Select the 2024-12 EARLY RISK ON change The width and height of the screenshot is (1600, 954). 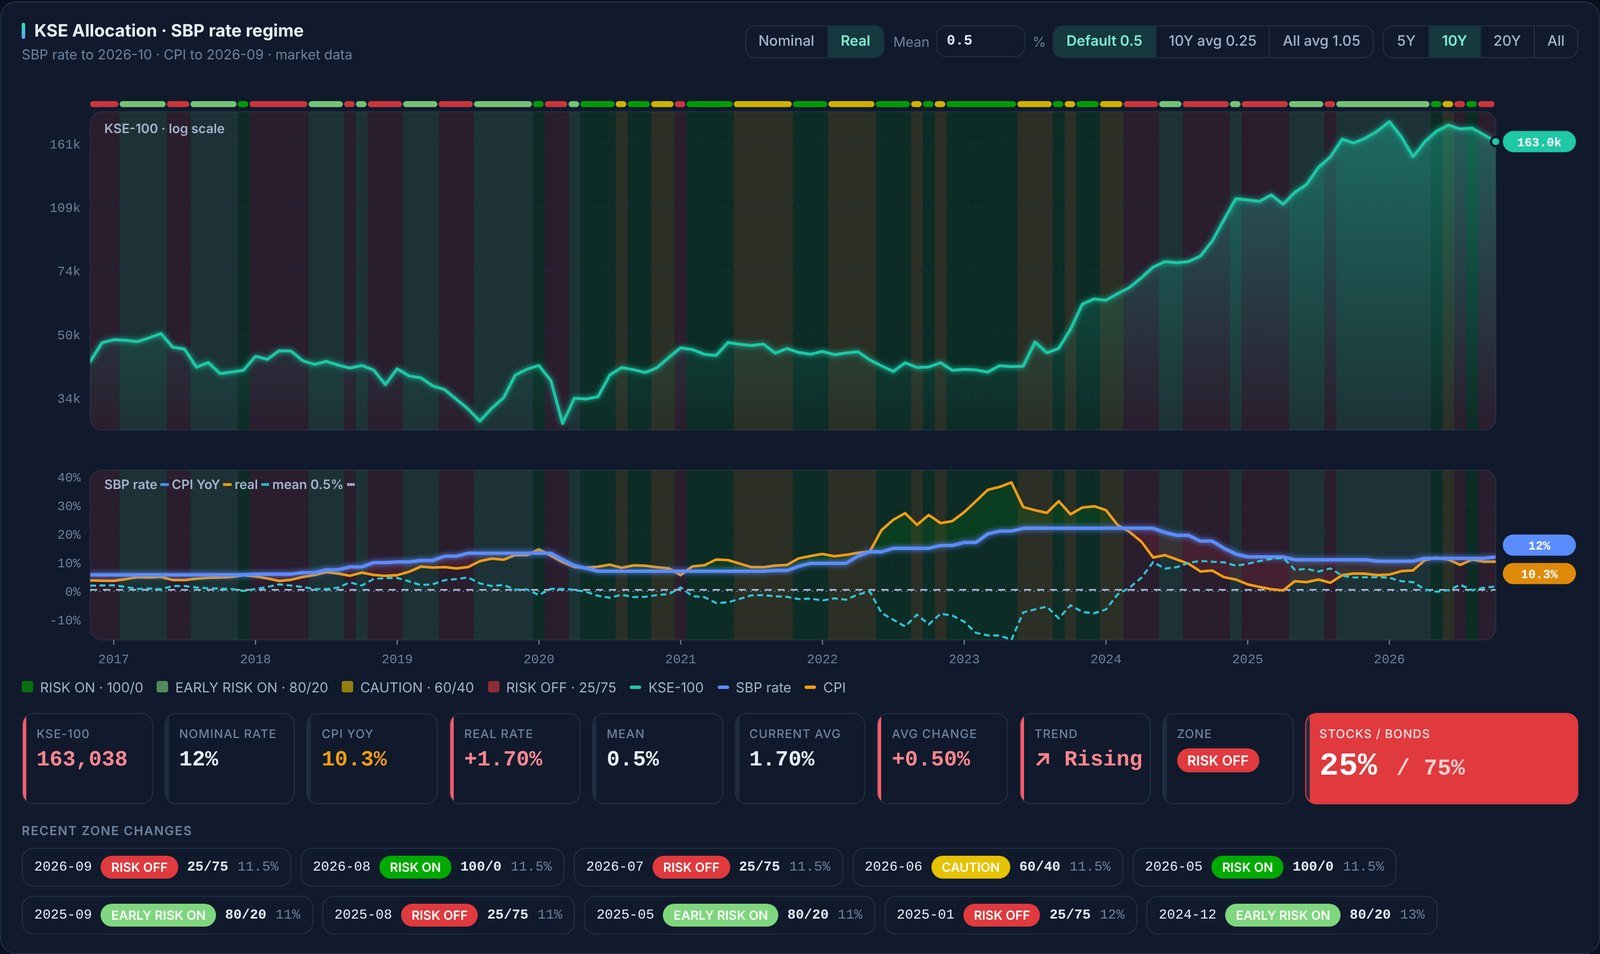[1291, 915]
